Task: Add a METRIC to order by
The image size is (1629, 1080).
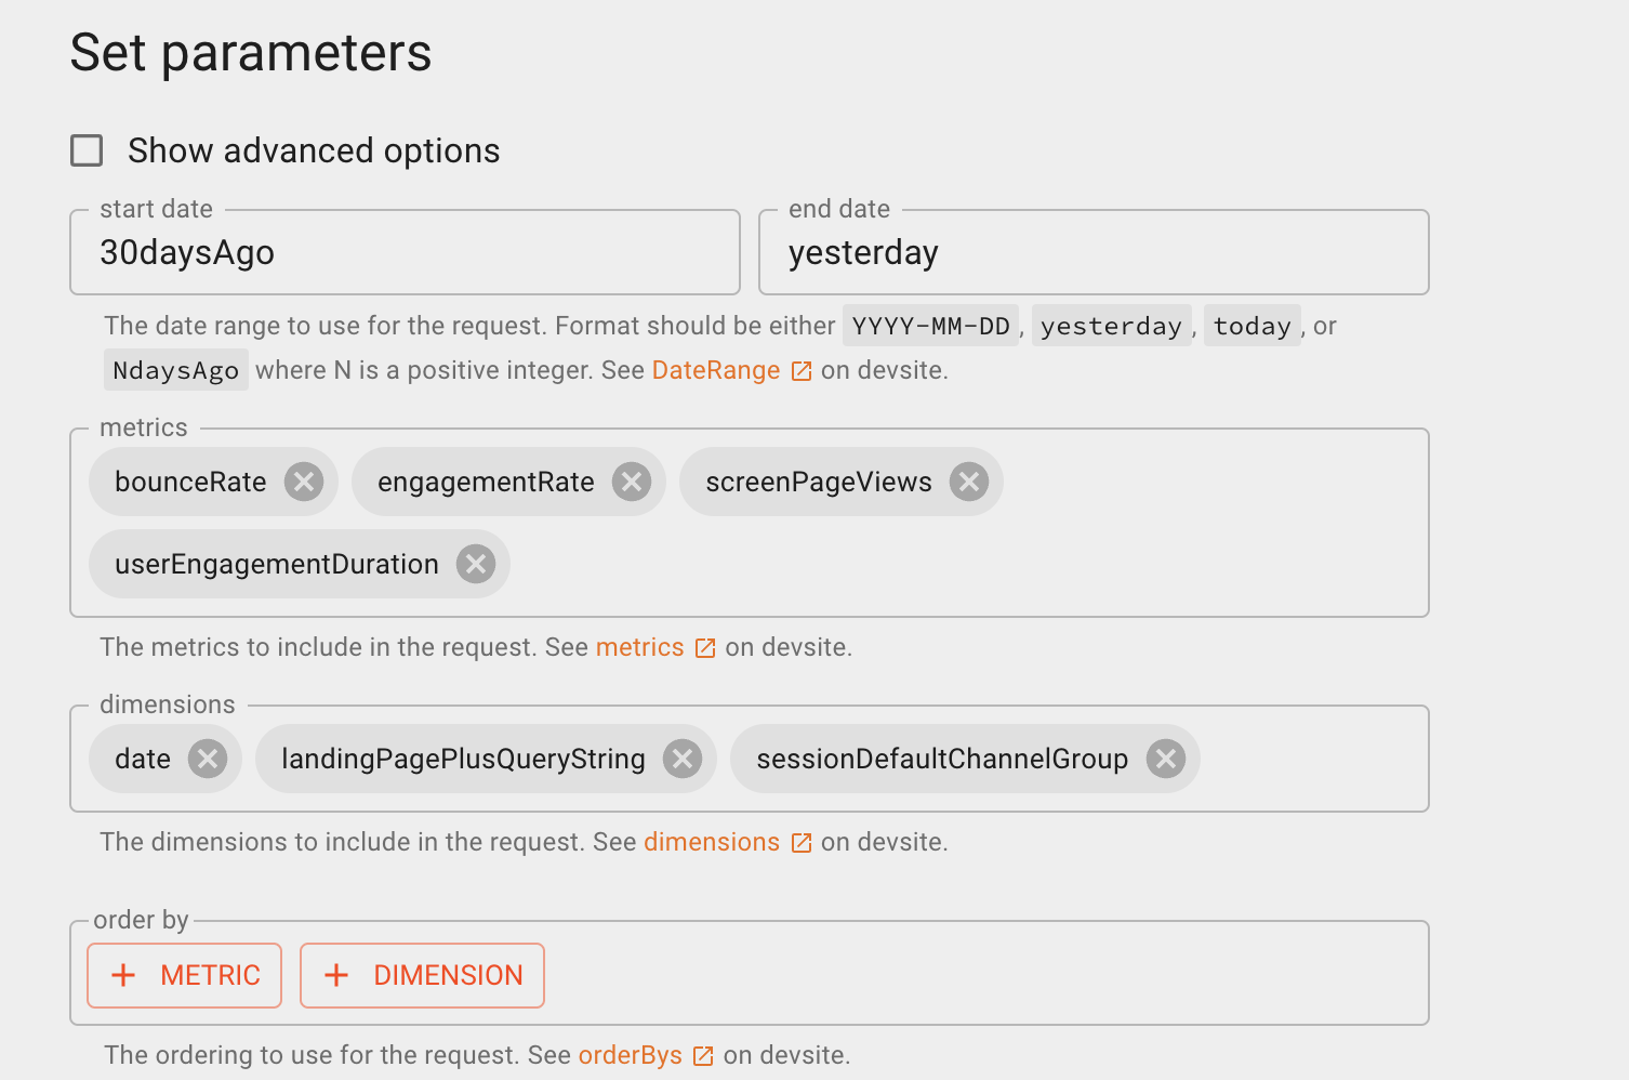Action: click(x=185, y=975)
